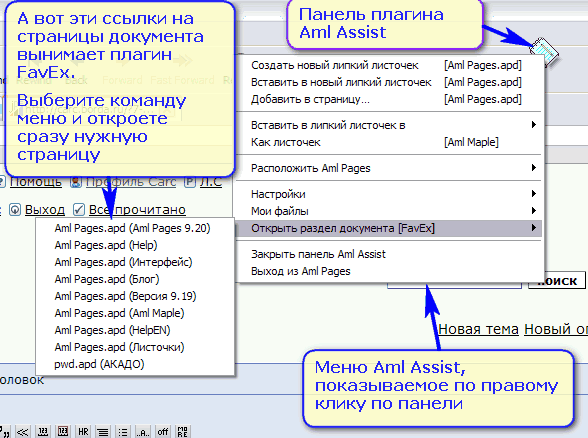Open 'pwd.apd (АКАДО)' page
Viewport: 588px width, 438px height.
[135, 364]
